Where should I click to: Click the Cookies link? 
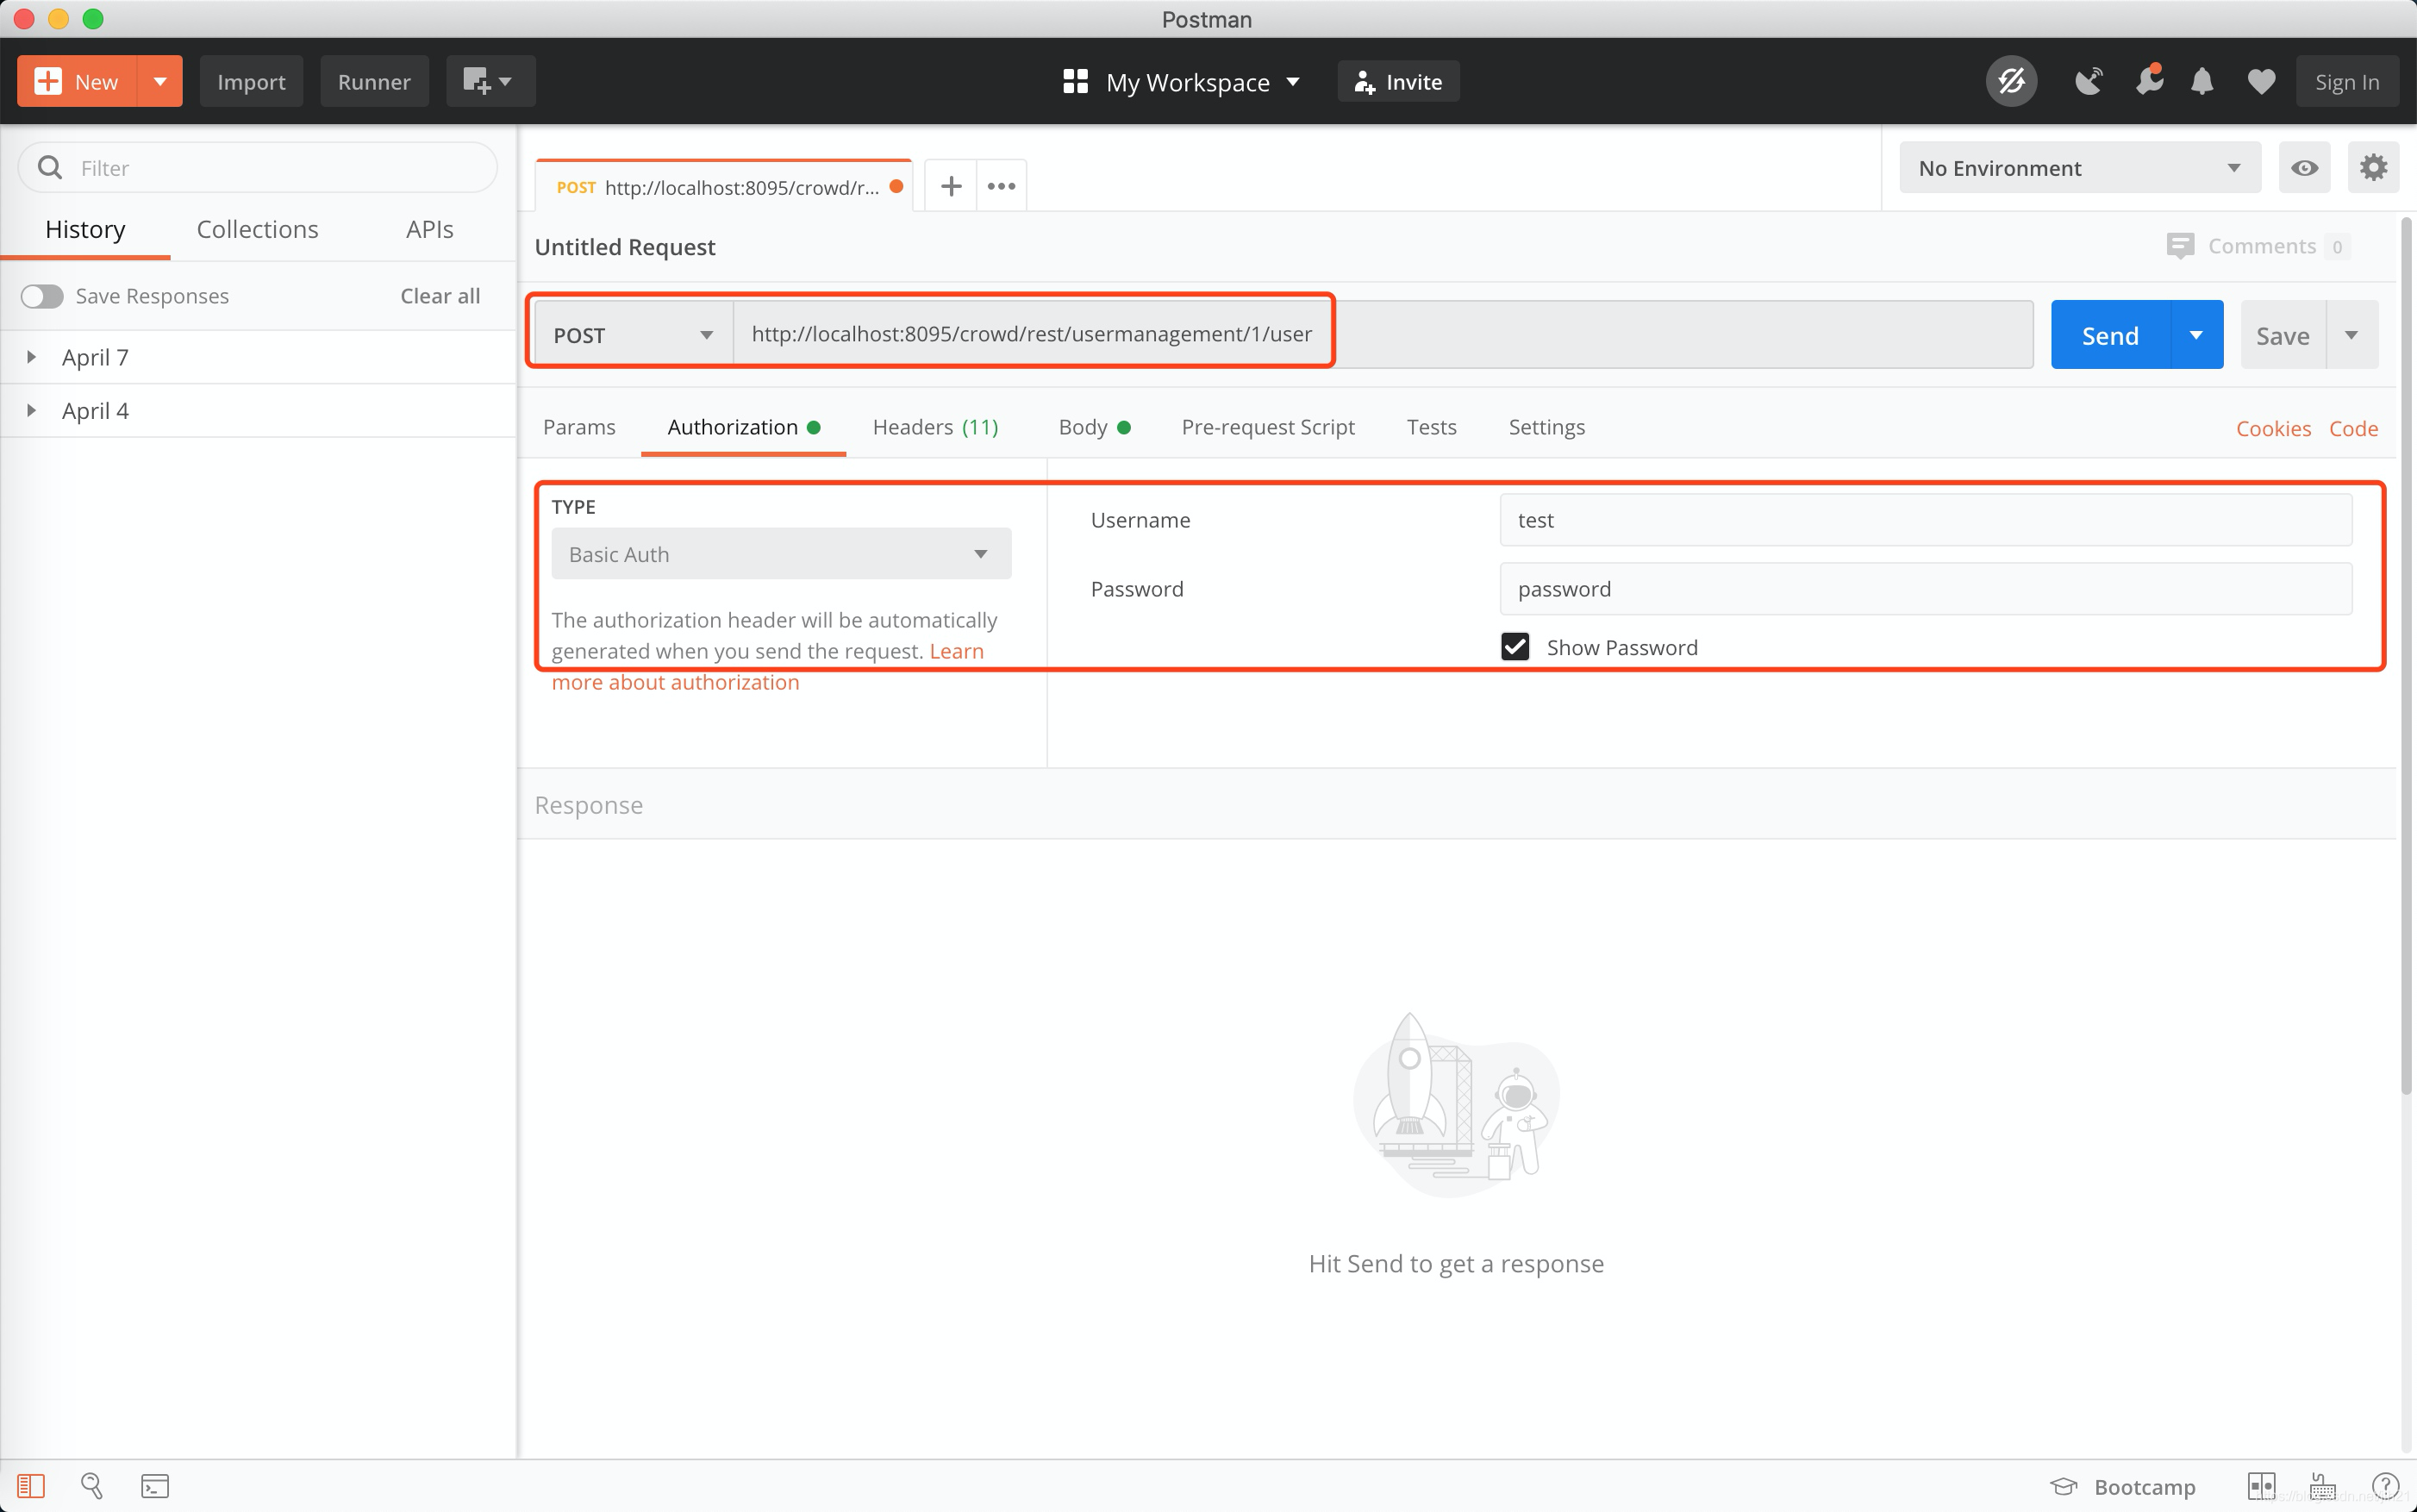2273,428
